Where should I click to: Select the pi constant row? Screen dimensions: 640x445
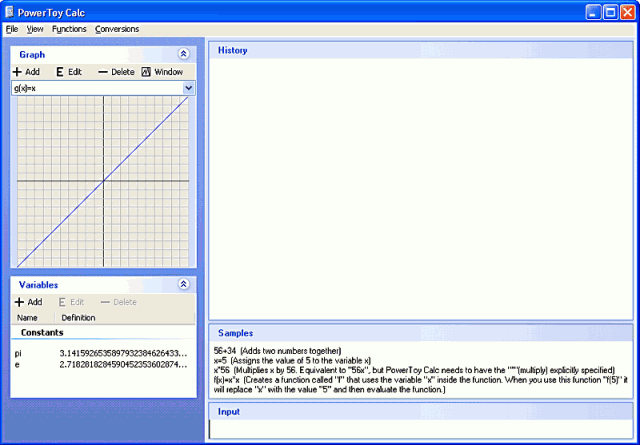pyautogui.click(x=100, y=353)
